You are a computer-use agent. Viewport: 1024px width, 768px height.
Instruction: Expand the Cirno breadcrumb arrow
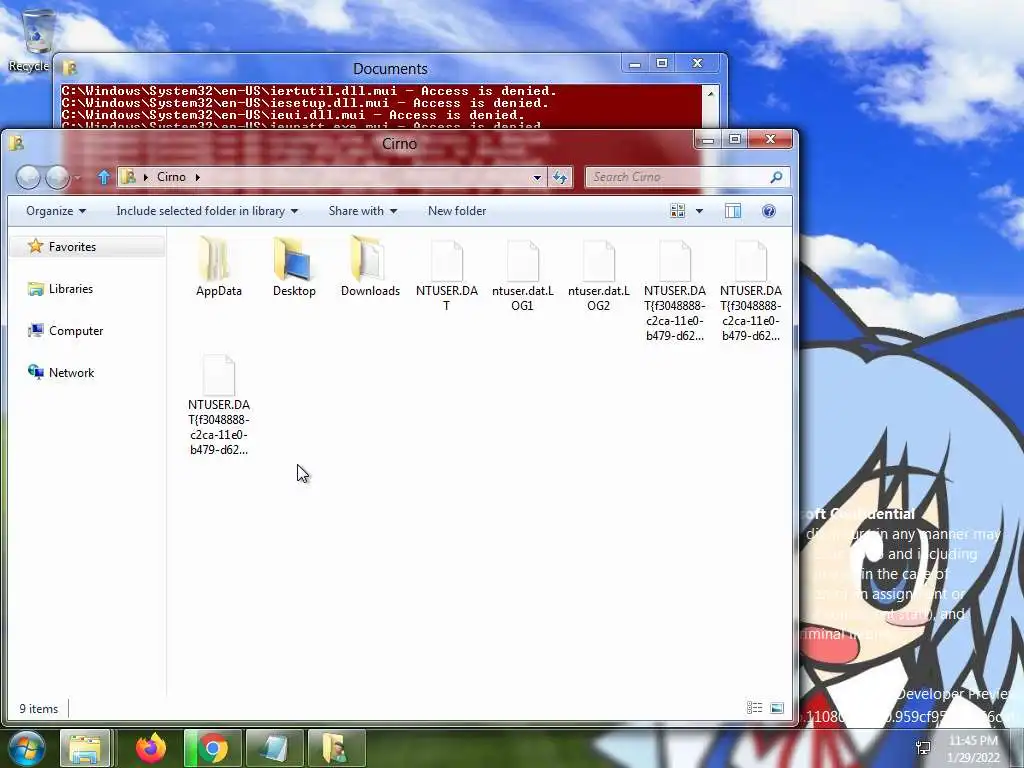point(197,177)
